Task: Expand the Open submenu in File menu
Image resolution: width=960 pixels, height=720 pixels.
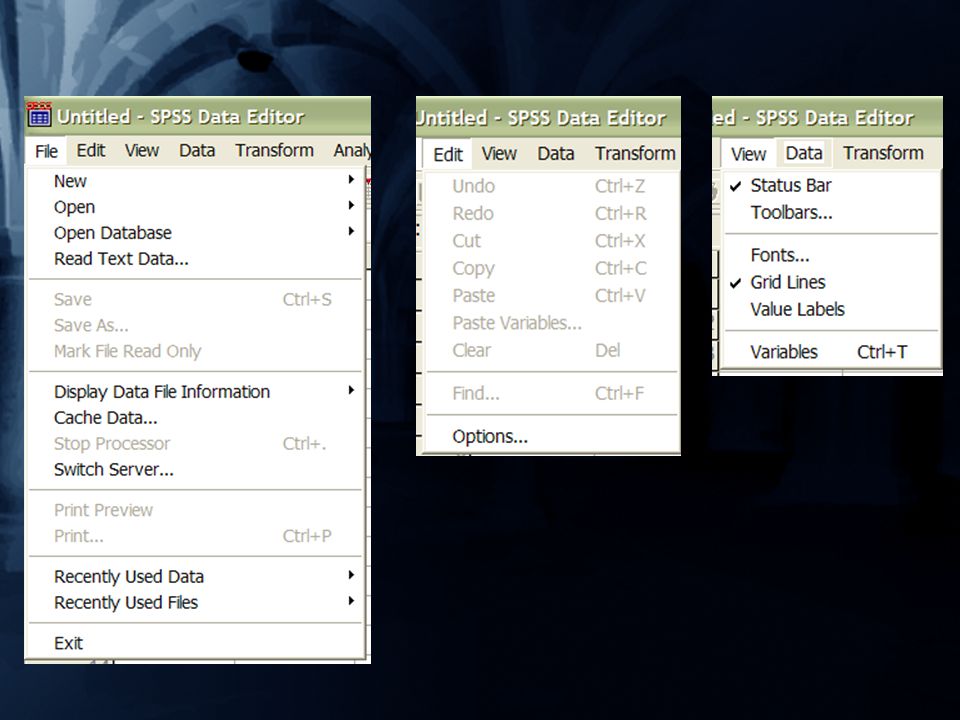Action: tap(196, 207)
